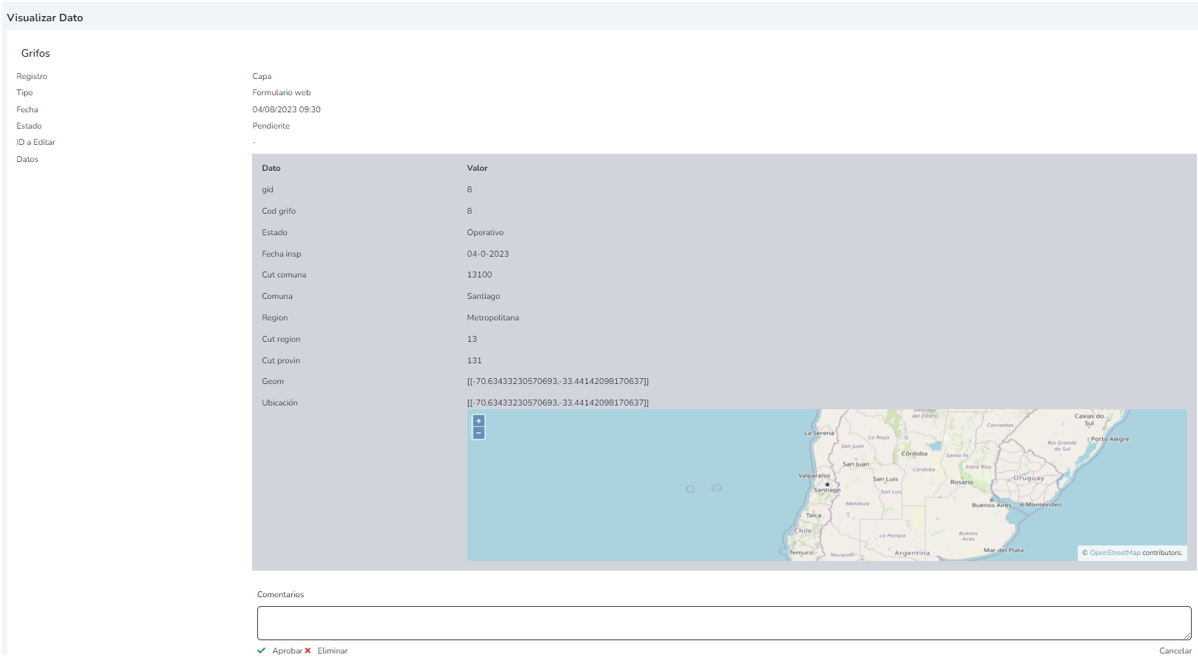Select the Geom coordinates value

pyautogui.click(x=557, y=382)
